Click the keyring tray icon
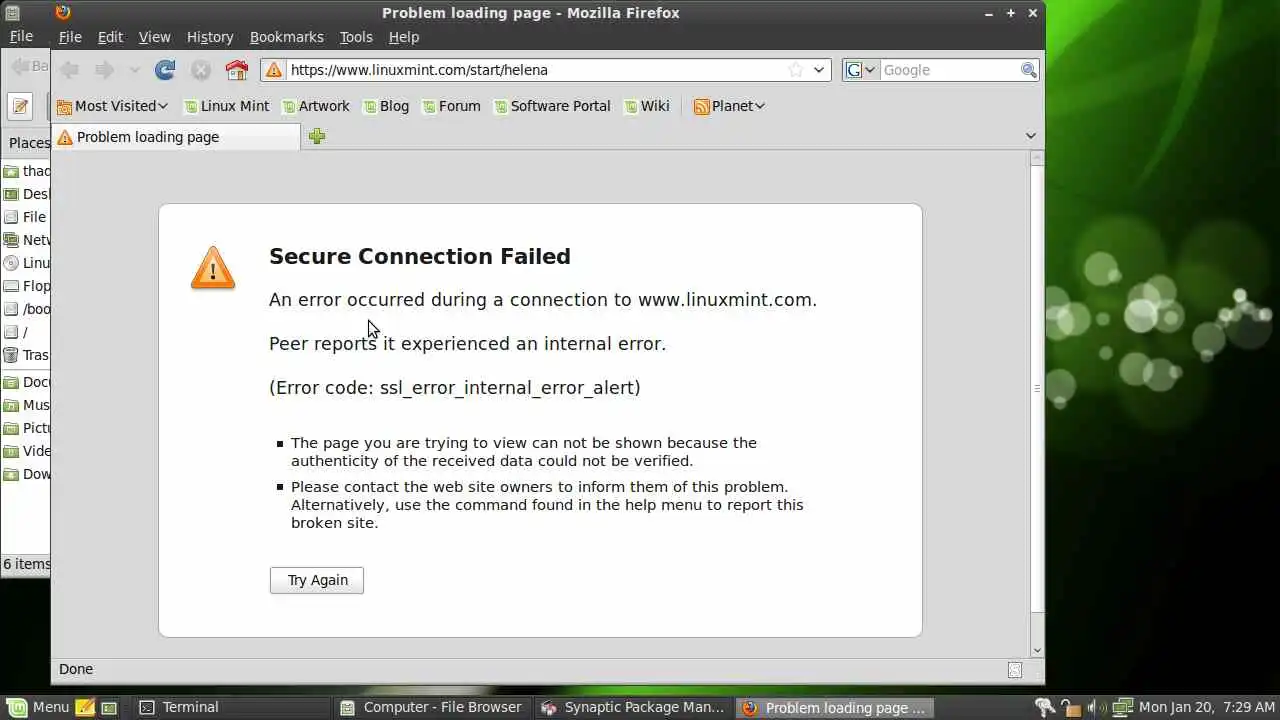The height and width of the screenshot is (720, 1280). [1045, 708]
